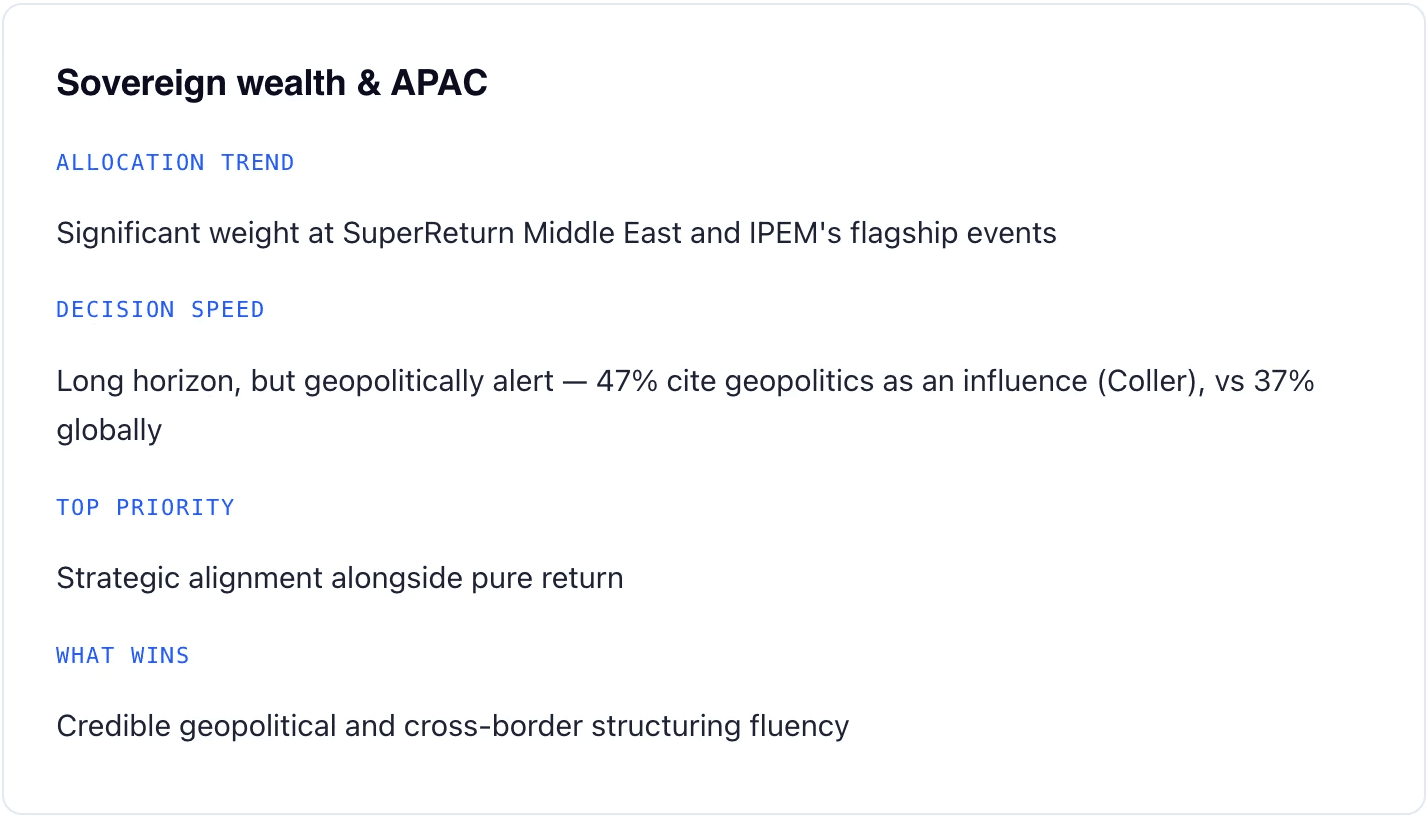Select the ALLOCATION TREND label
The height and width of the screenshot is (816, 1428).
[x=175, y=163]
